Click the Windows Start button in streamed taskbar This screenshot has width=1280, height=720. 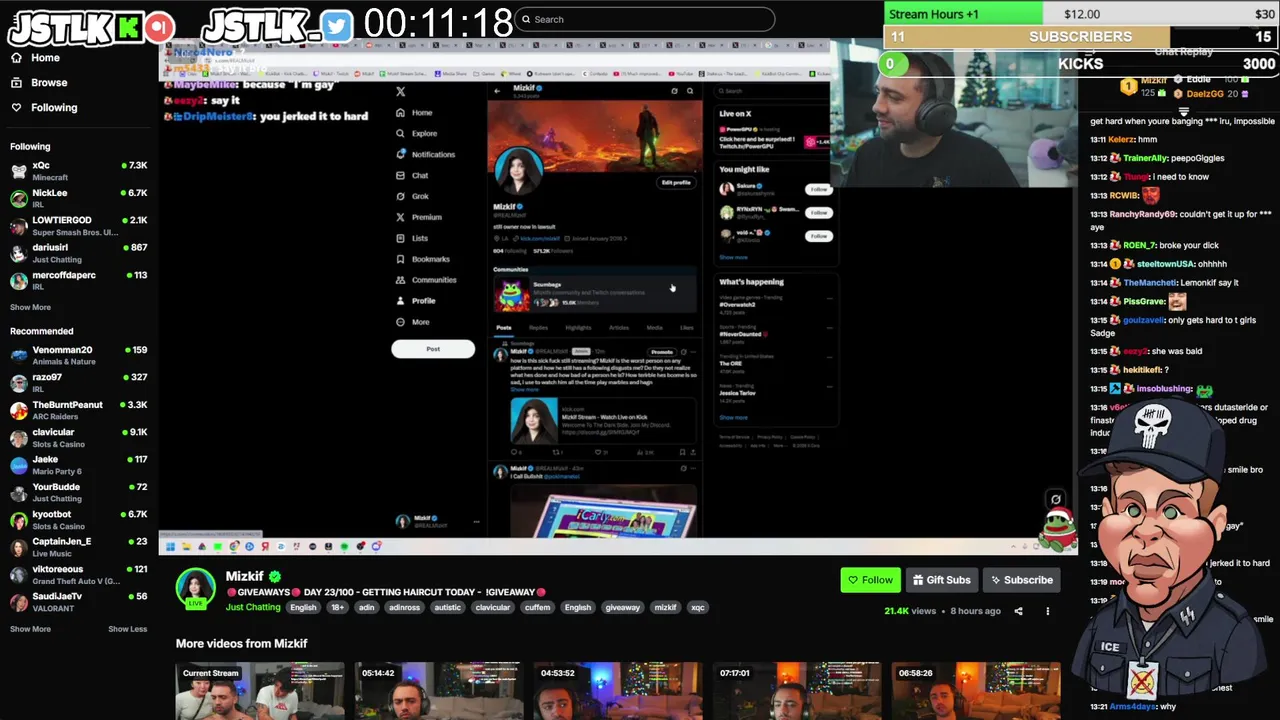170,547
